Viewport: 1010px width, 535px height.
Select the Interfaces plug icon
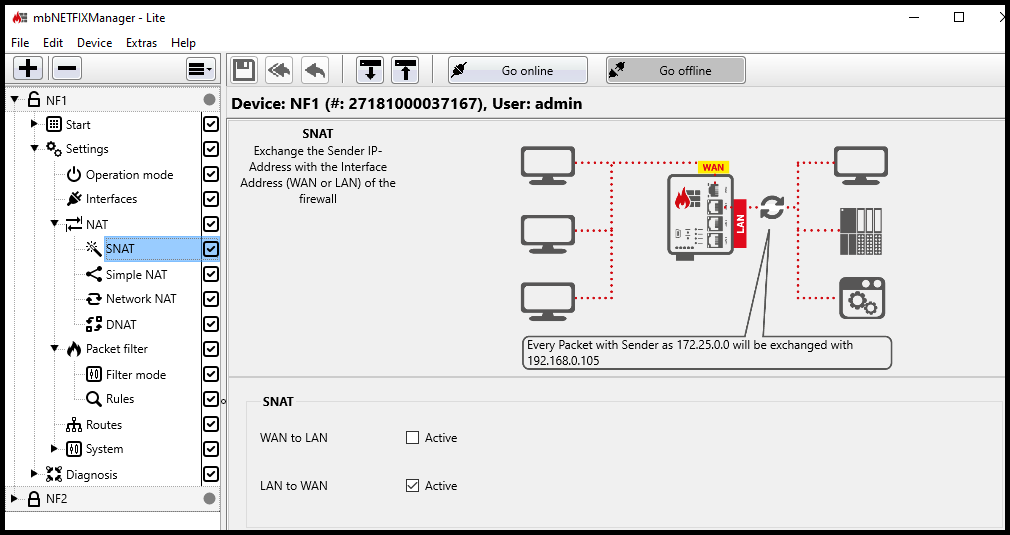tap(74, 199)
